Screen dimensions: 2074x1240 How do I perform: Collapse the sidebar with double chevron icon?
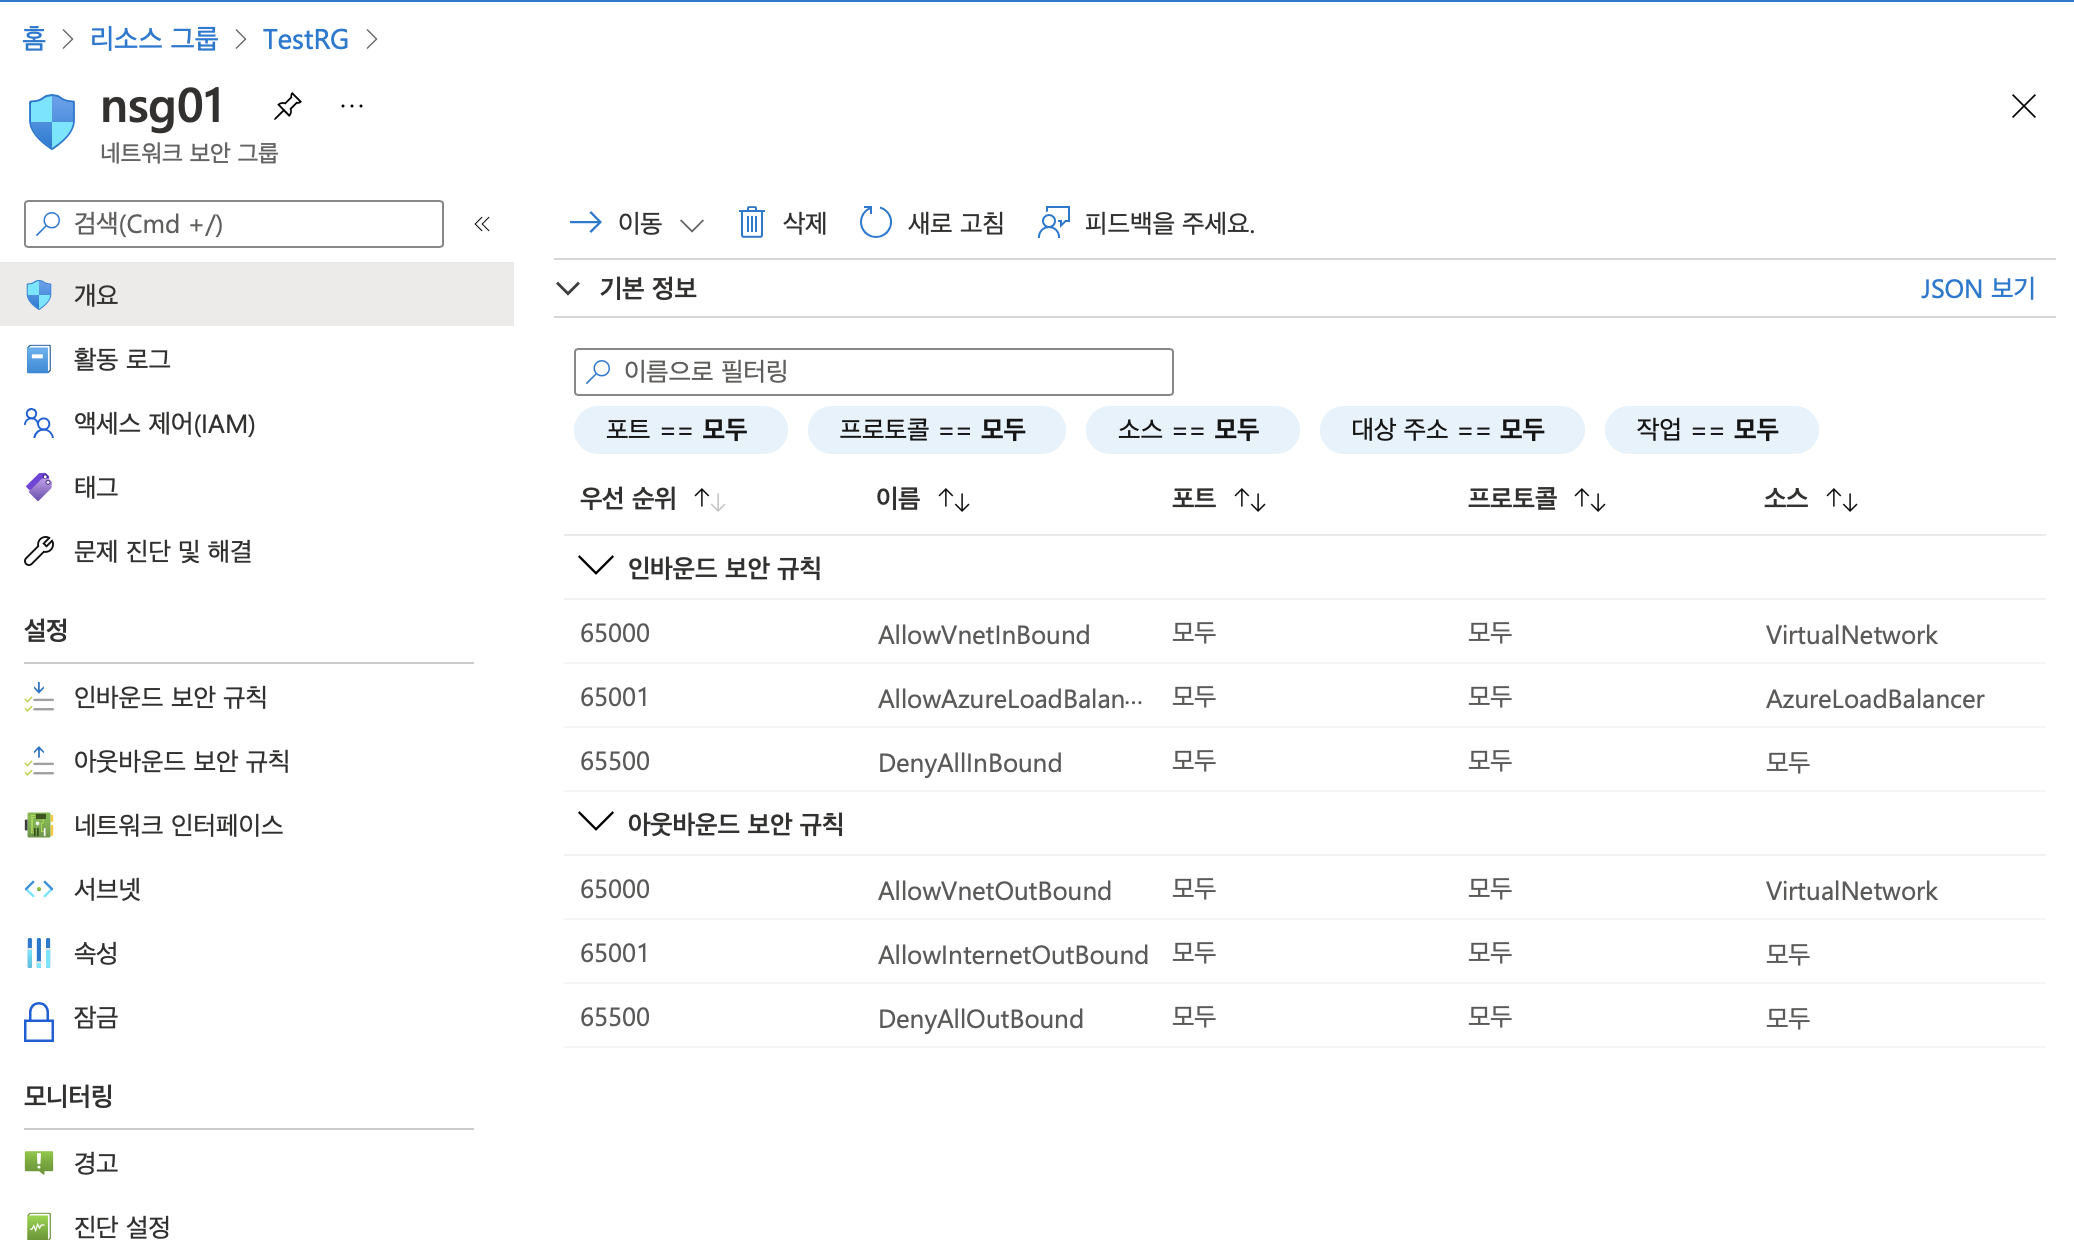pyautogui.click(x=482, y=224)
